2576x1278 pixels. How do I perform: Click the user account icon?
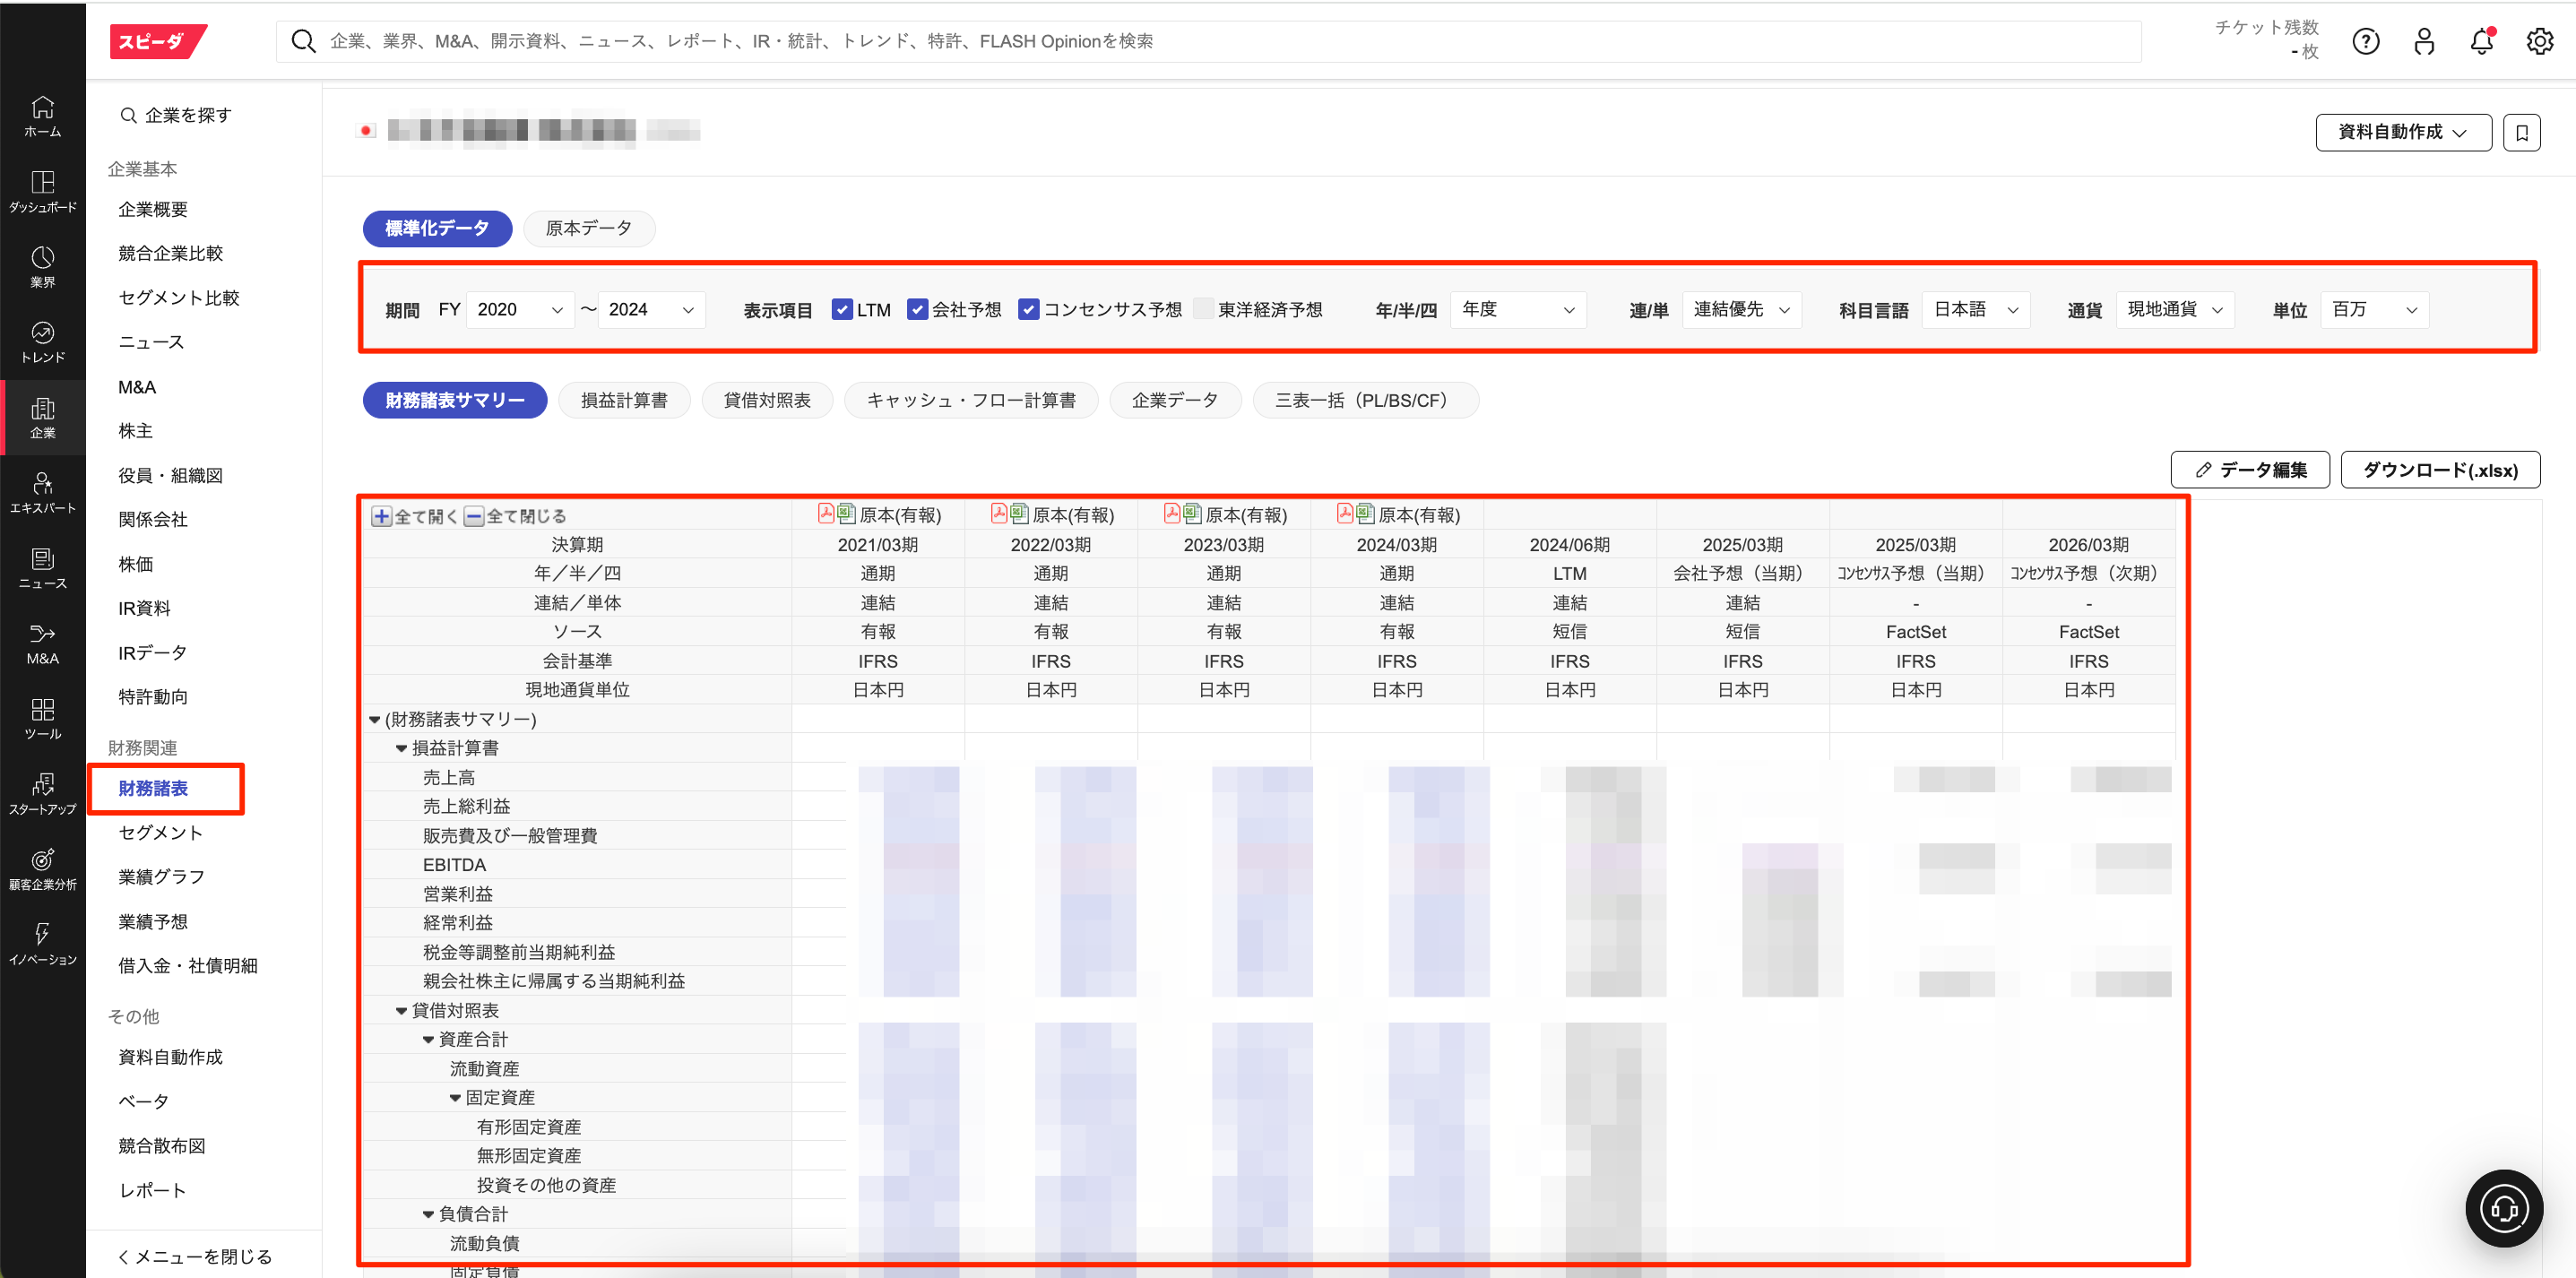[x=2423, y=41]
